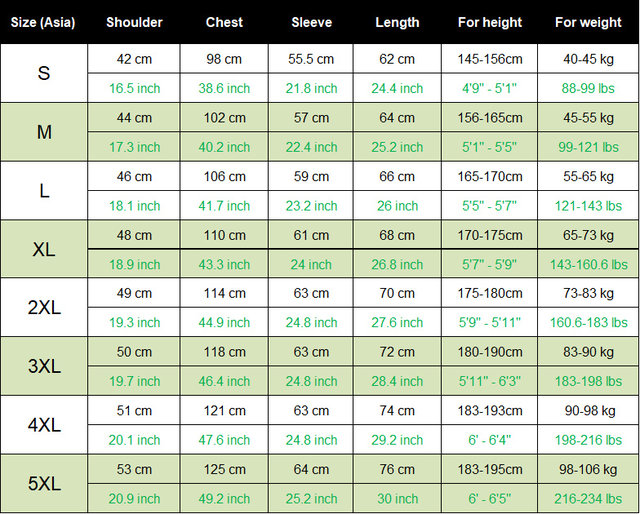The width and height of the screenshot is (640, 514).
Task: Click the "49 cm" shoulder cell
Action: (x=134, y=293)
